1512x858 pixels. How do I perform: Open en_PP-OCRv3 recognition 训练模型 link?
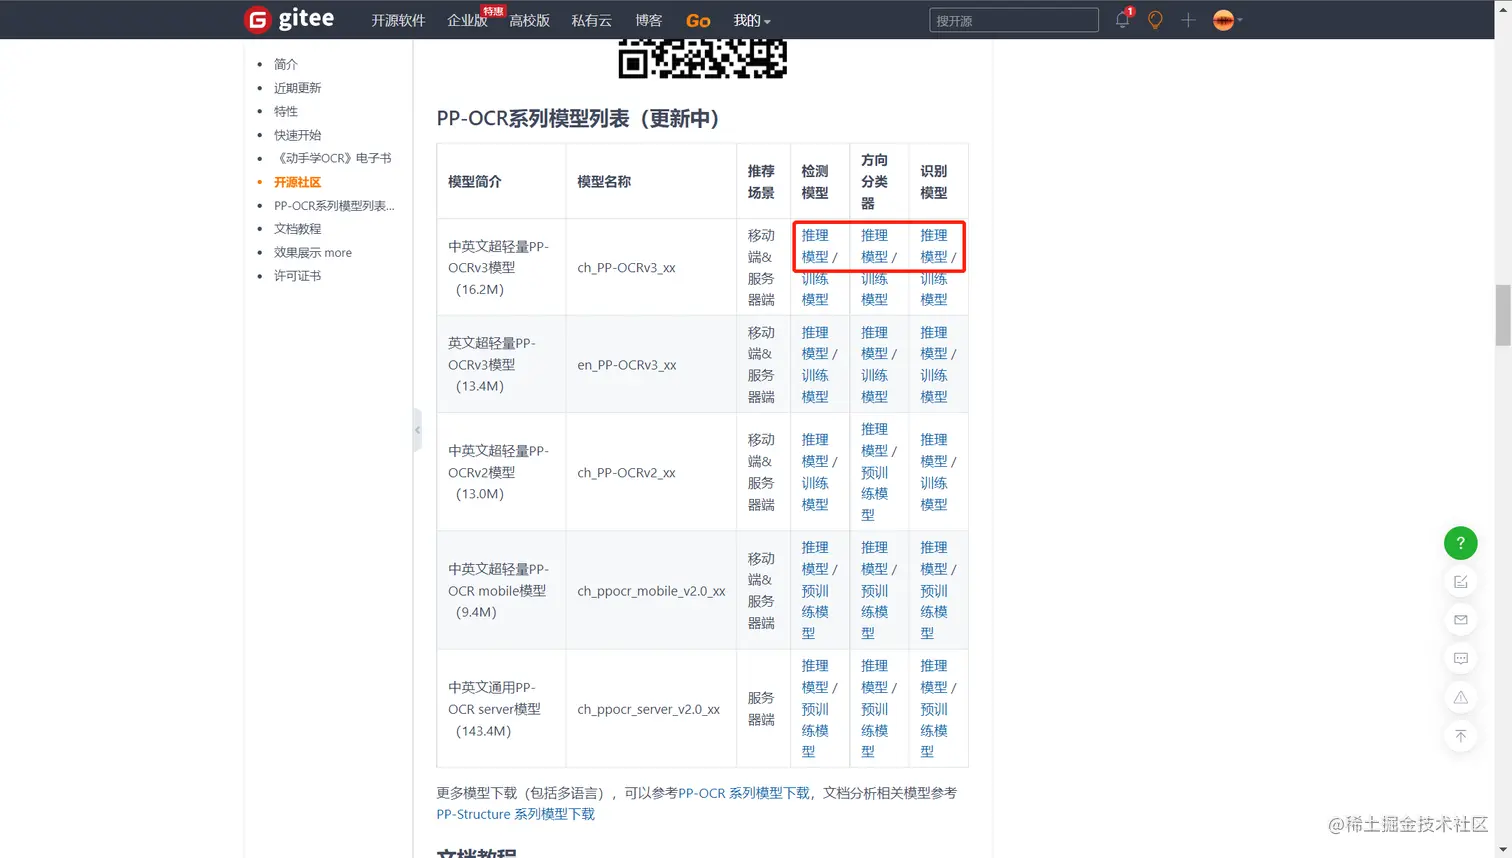[934, 386]
